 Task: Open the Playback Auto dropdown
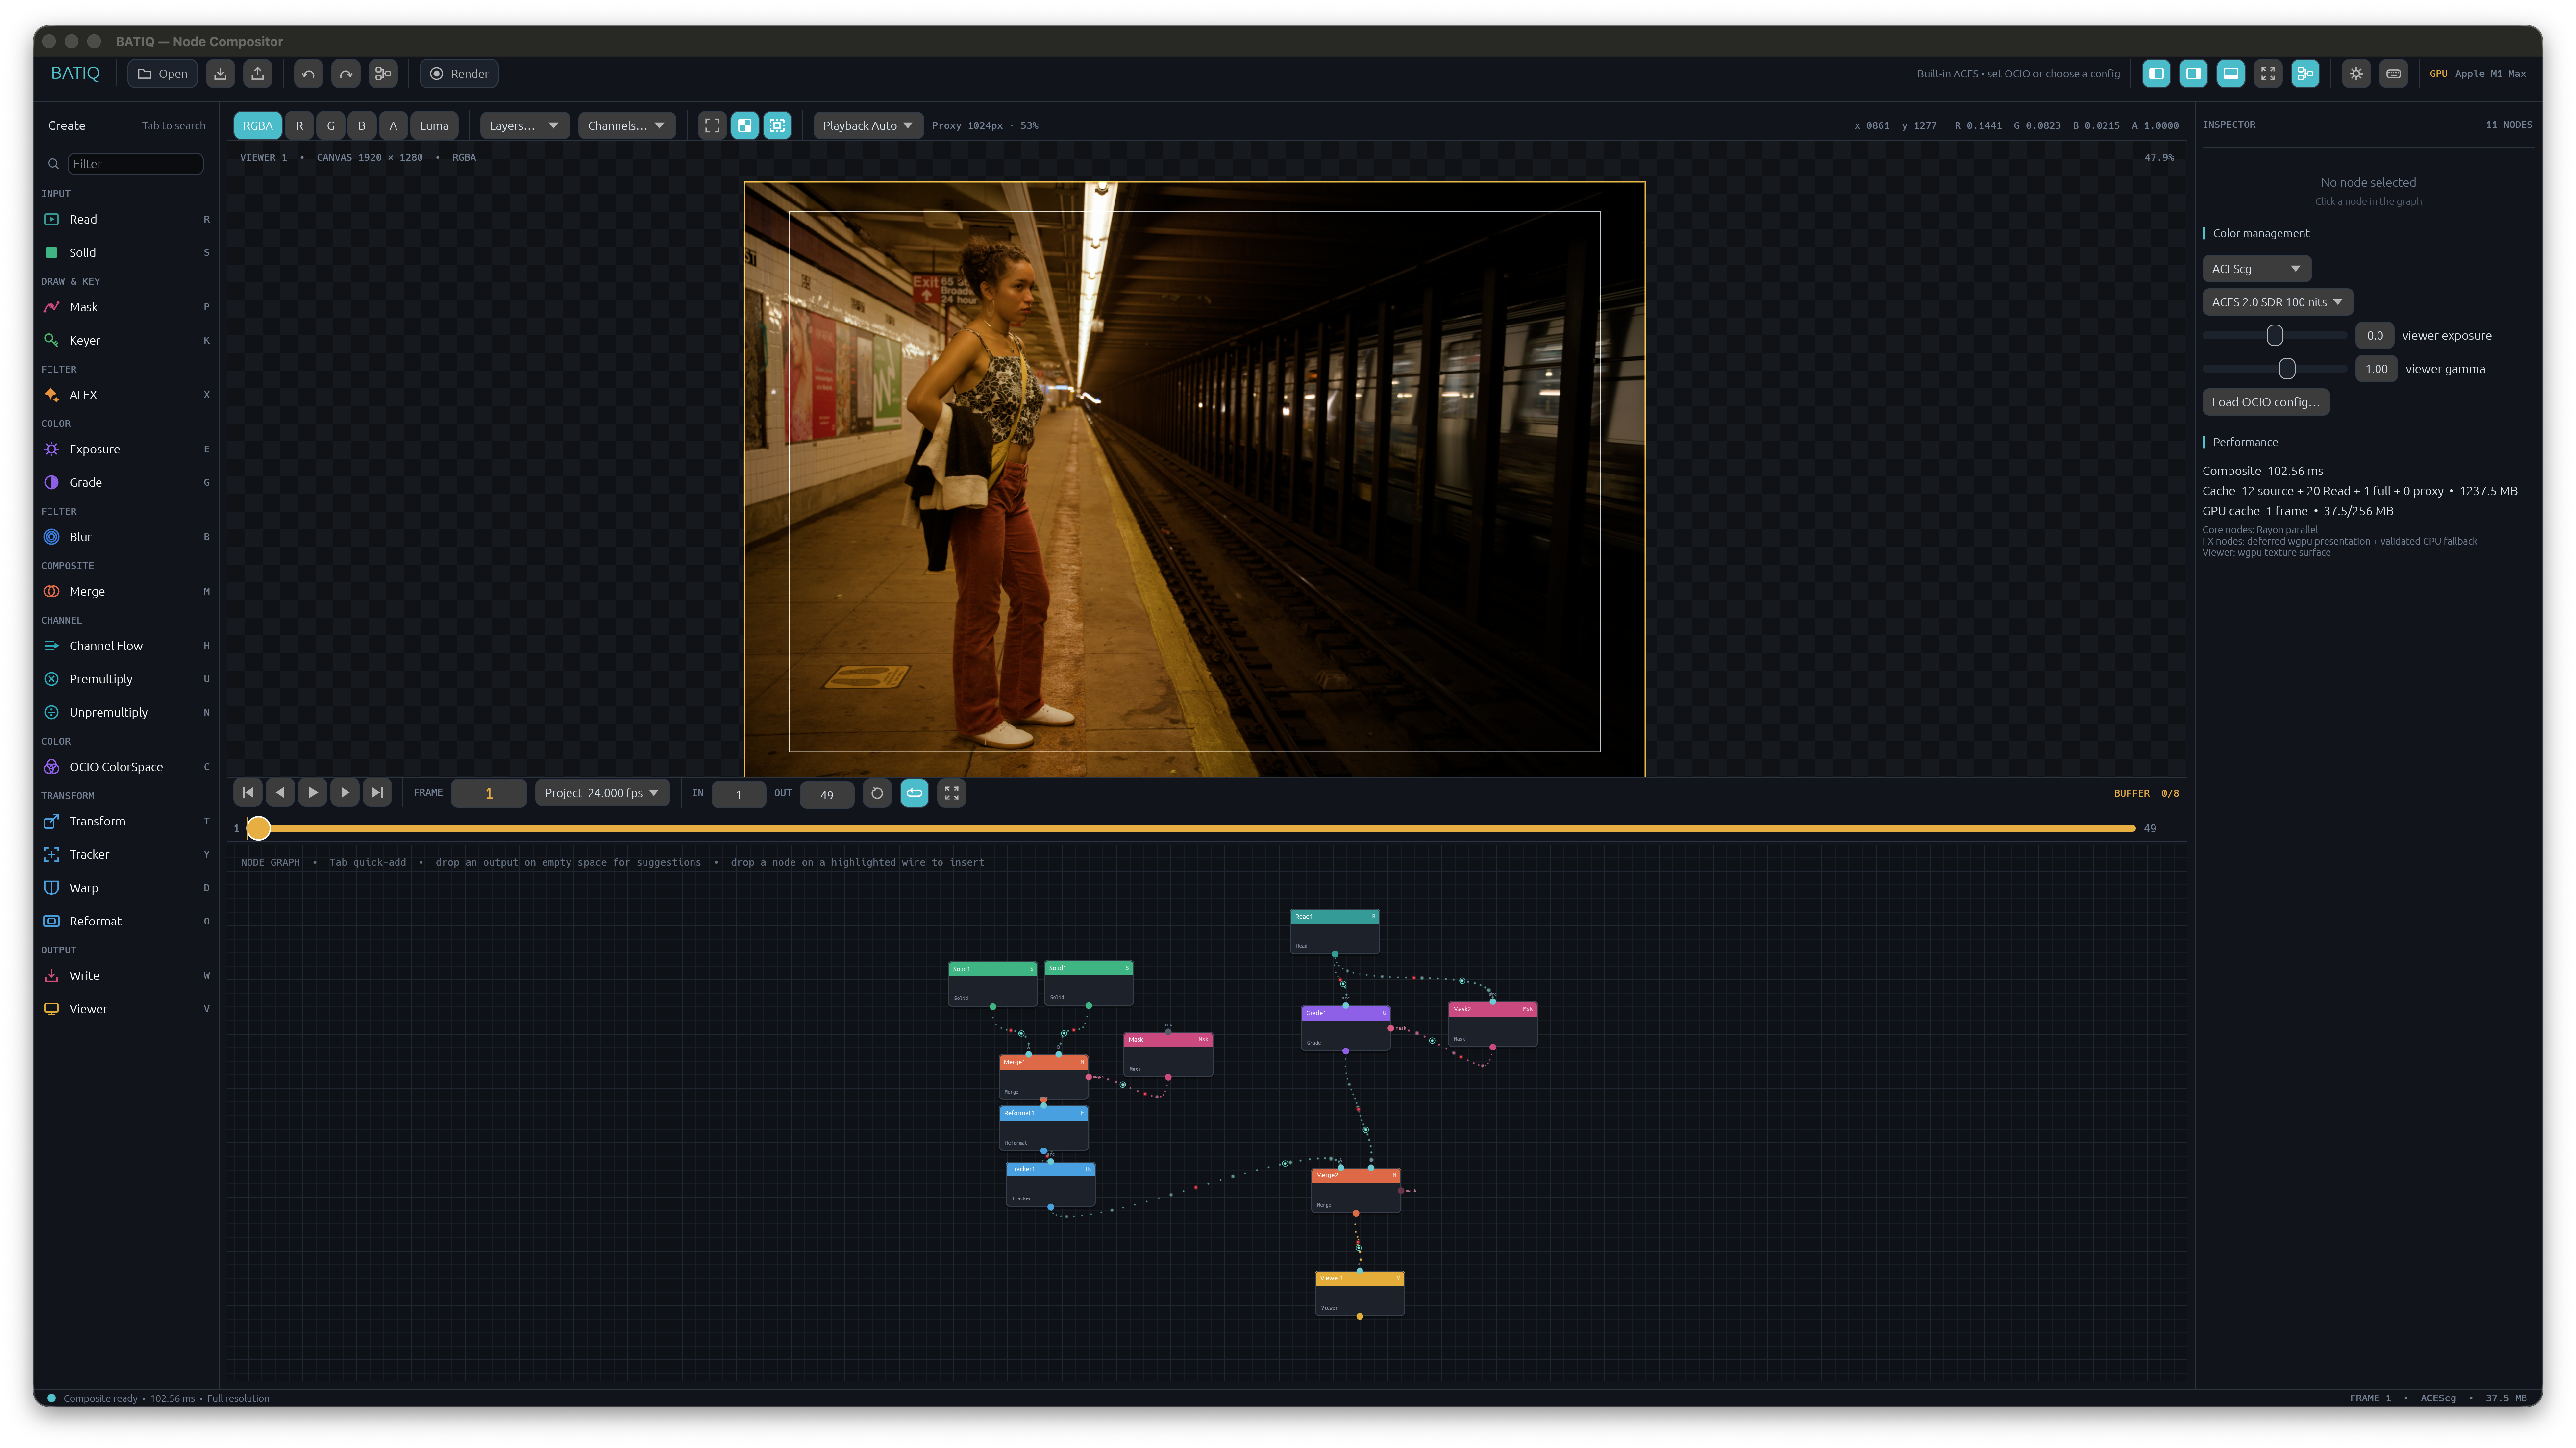pyautogui.click(x=867, y=125)
